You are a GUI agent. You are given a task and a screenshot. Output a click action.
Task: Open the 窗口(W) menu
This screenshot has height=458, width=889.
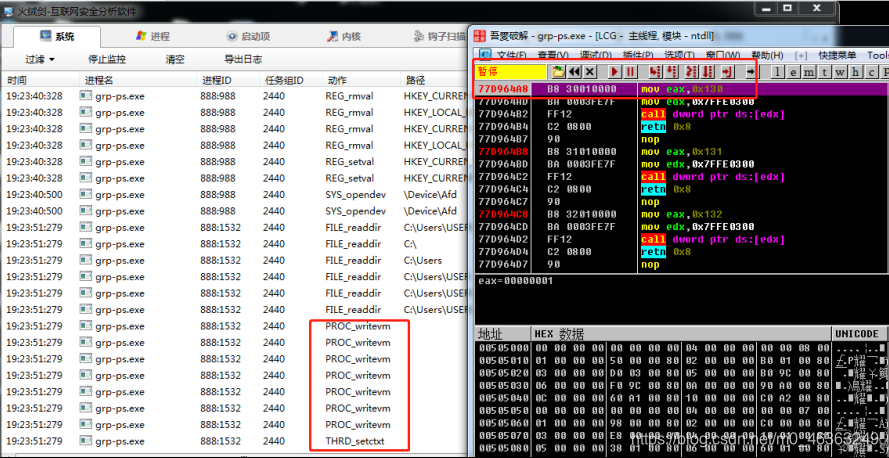pos(722,56)
